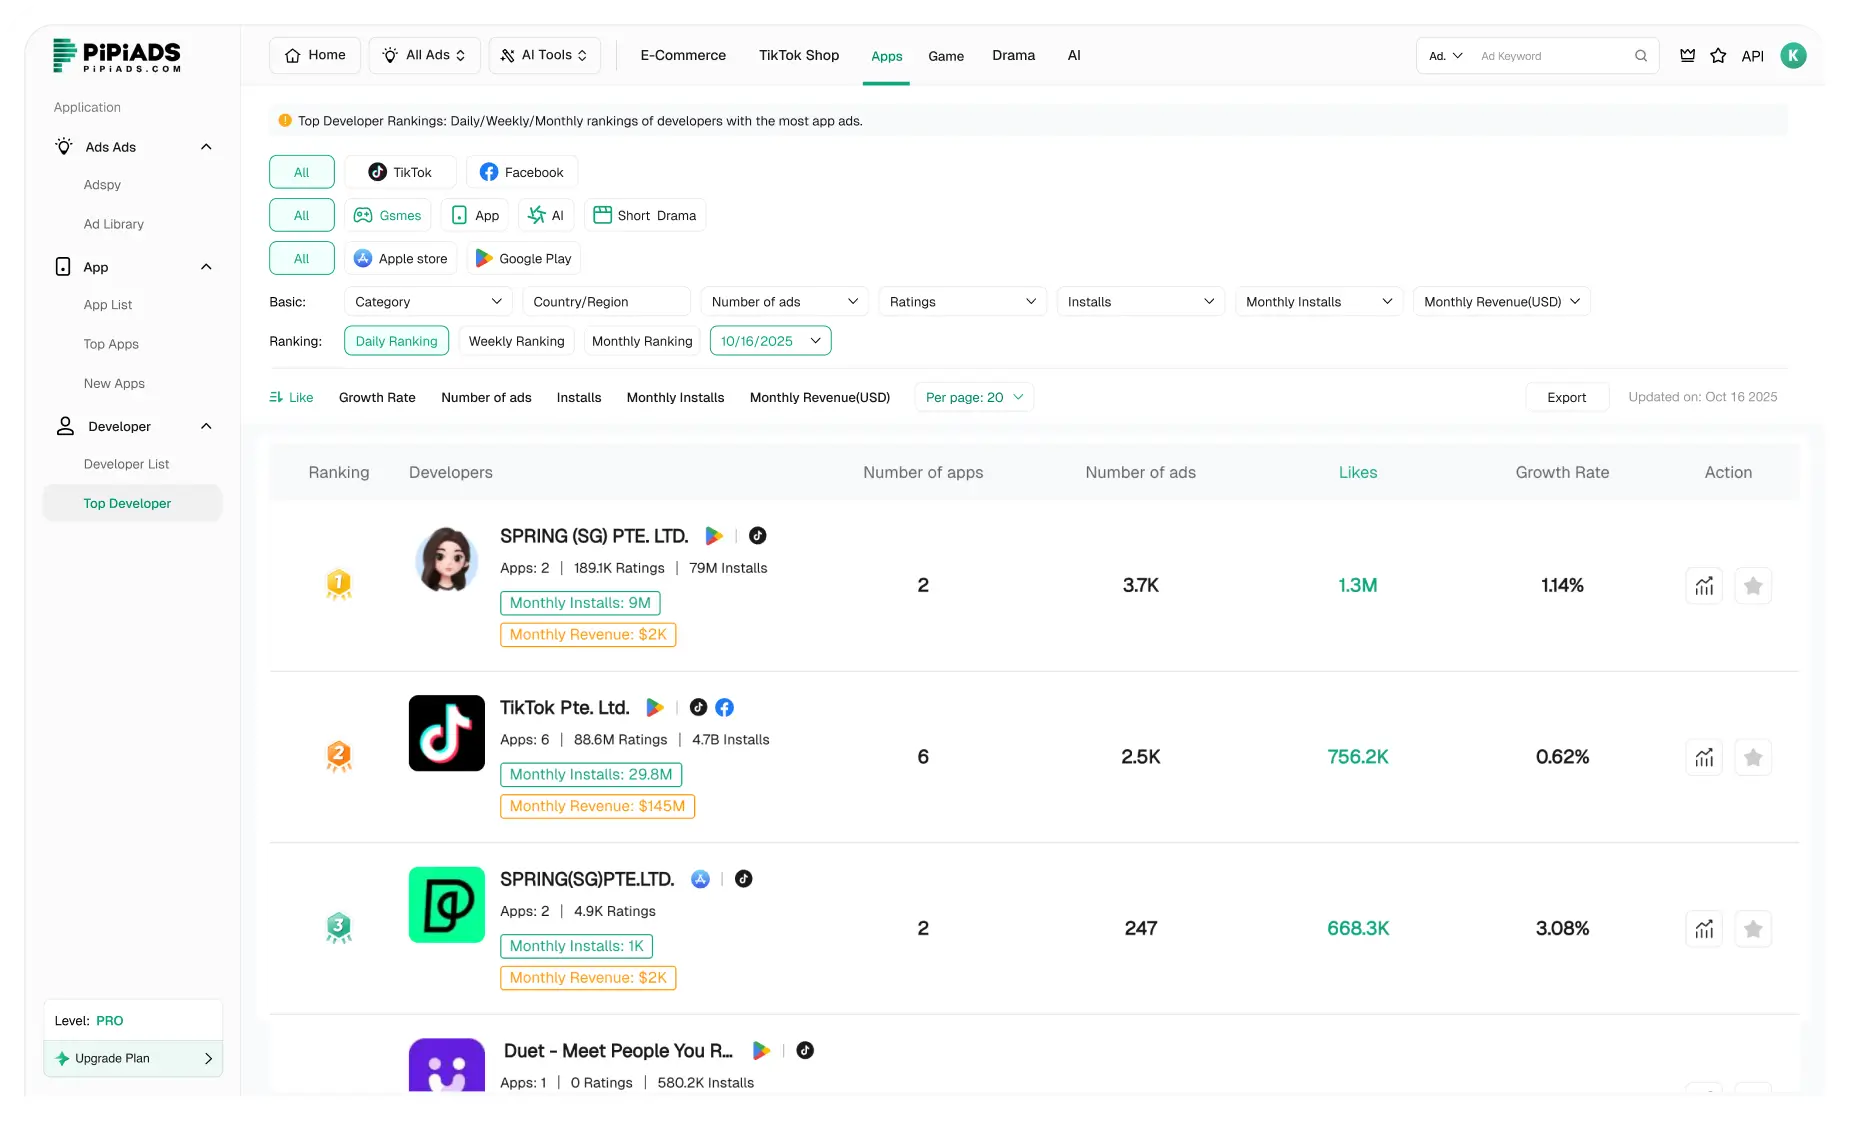Sort the table by Growth Rate

point(377,397)
